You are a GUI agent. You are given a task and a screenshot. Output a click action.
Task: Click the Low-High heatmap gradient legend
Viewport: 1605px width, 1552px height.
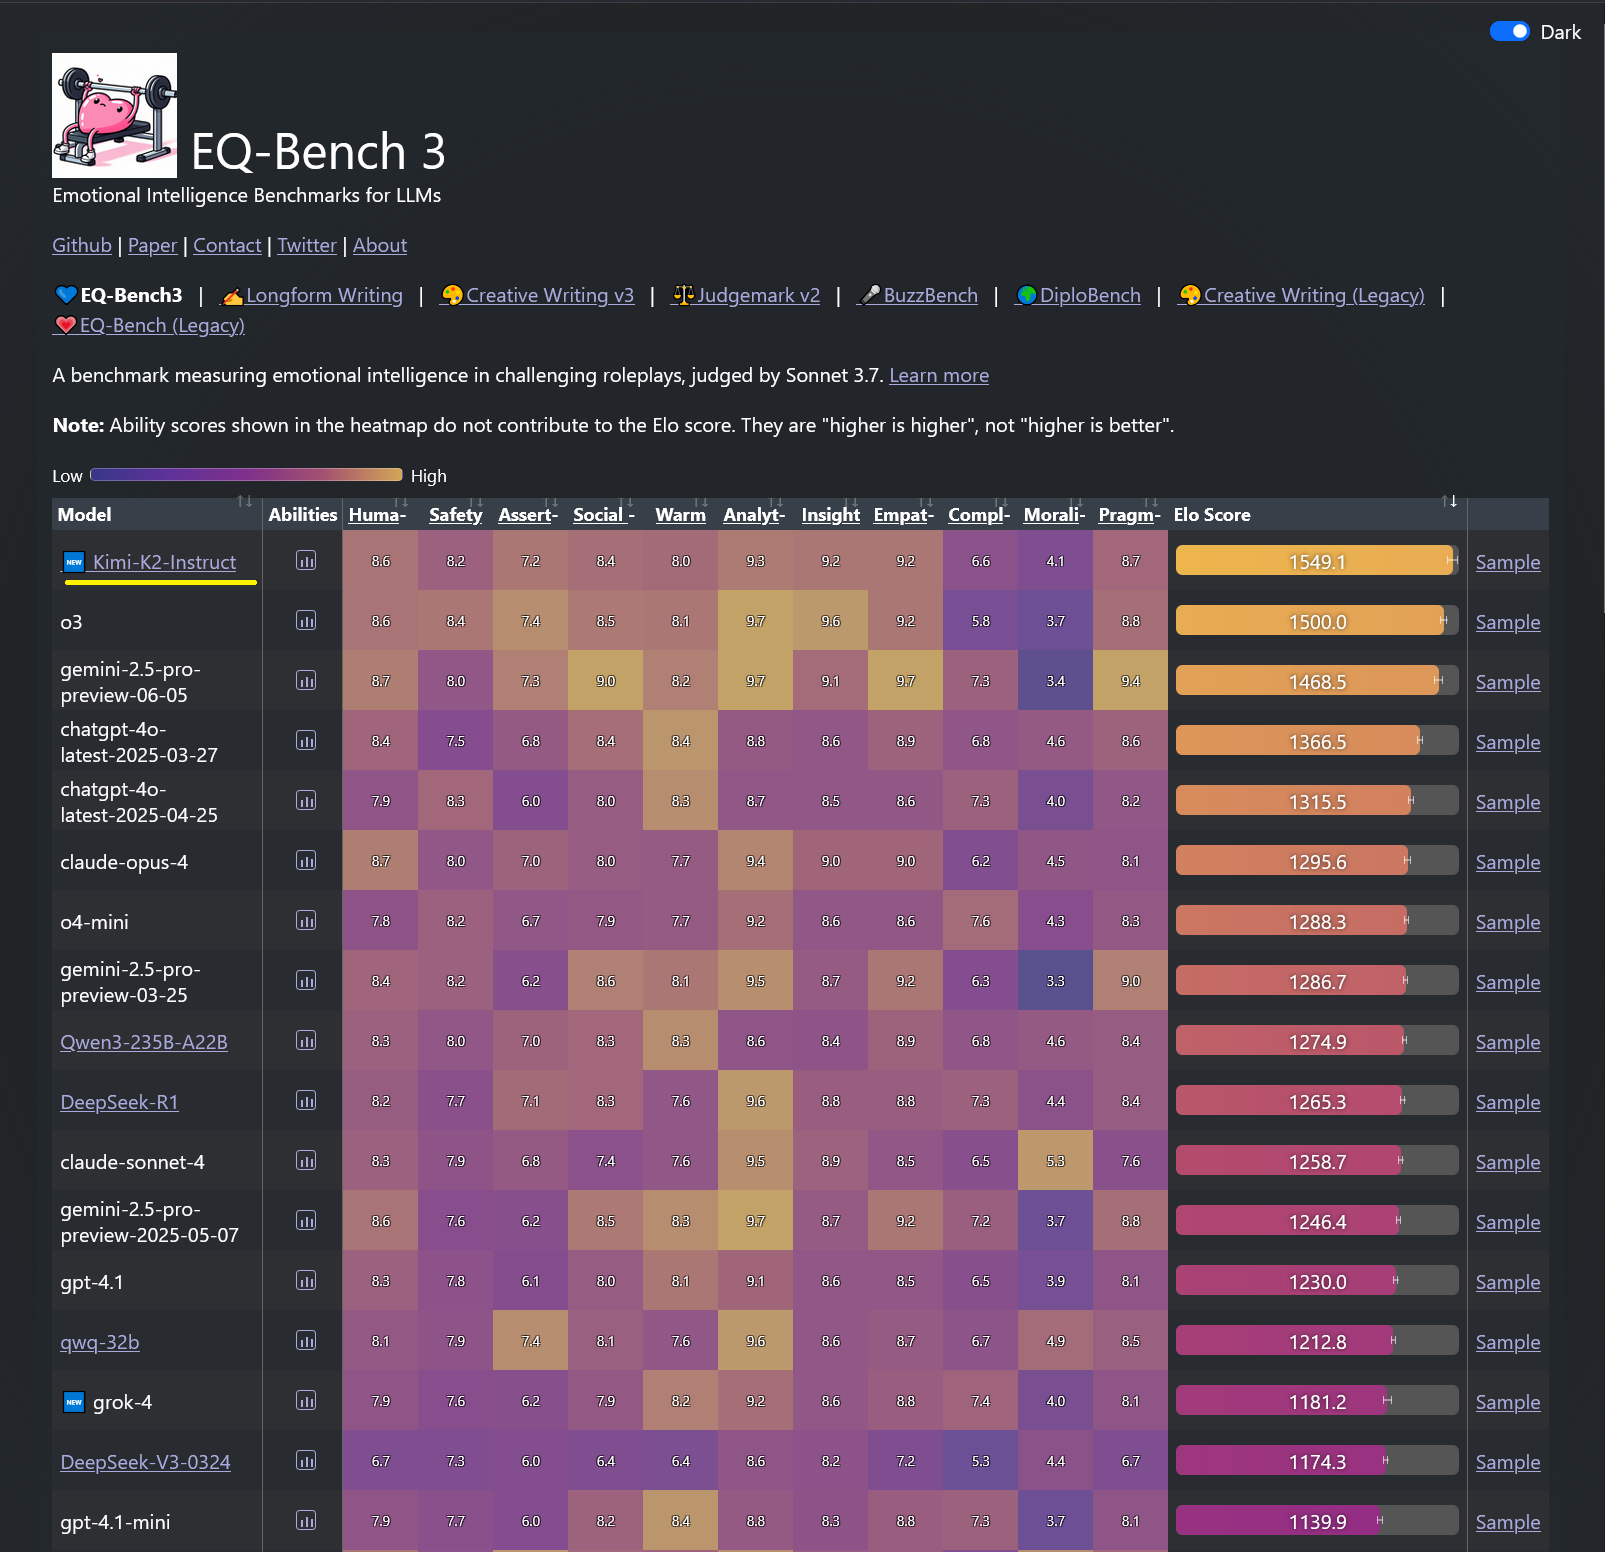(x=246, y=475)
